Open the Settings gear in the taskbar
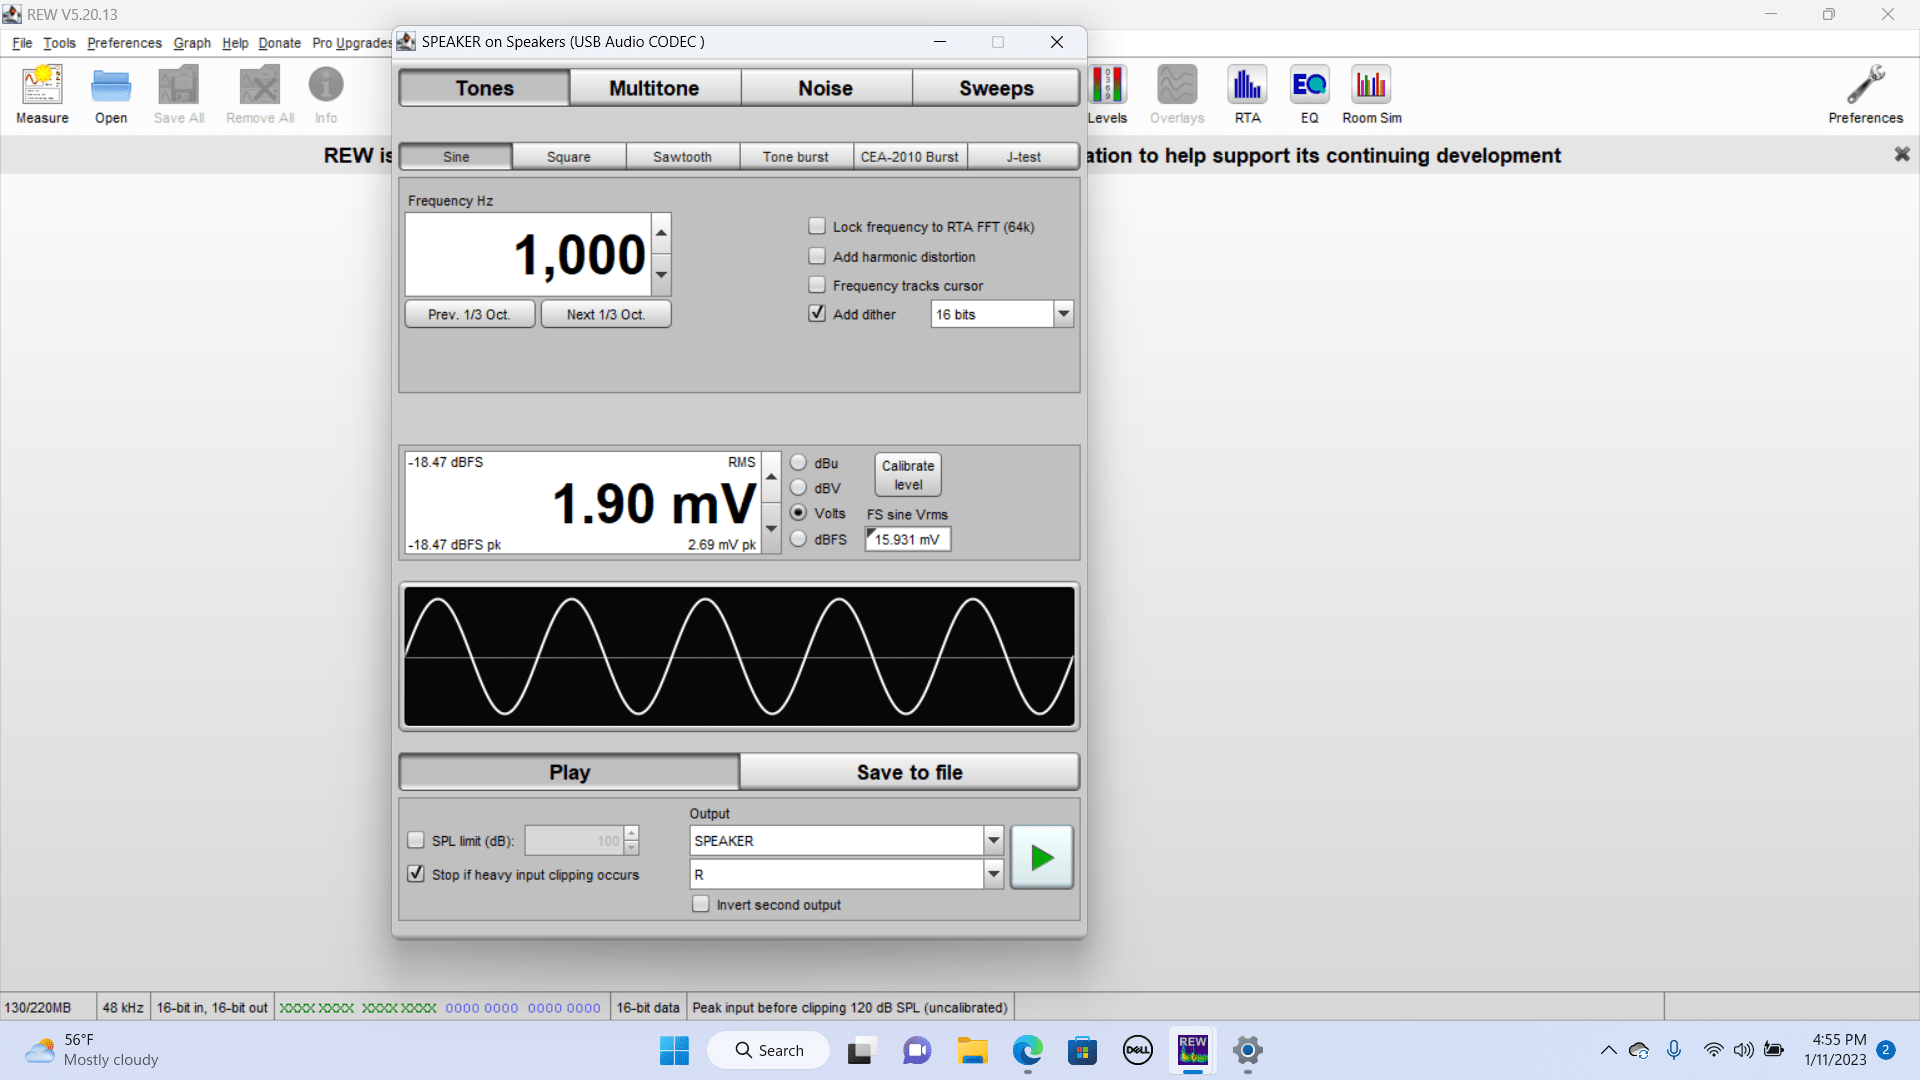Screen dimensions: 1920x1080 coord(1248,1050)
